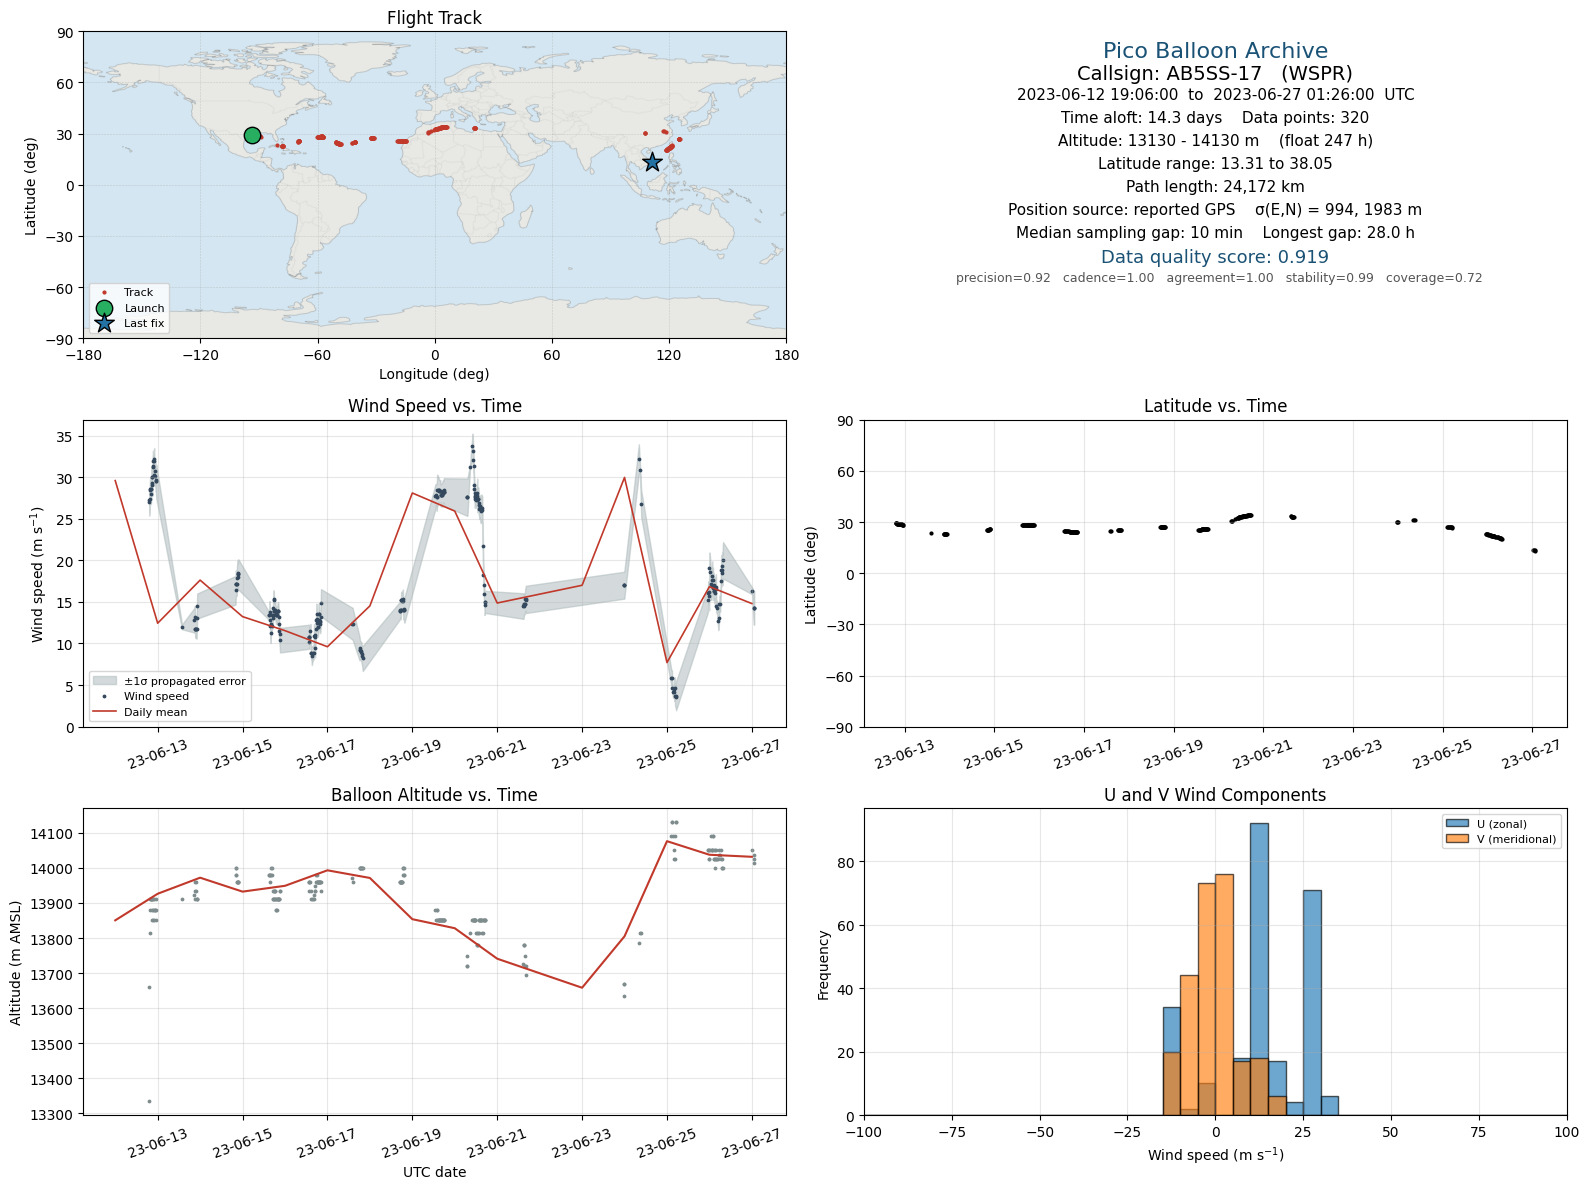The image size is (1589, 1189).
Task: Select the 'Track' label in the map legend
Action: click(138, 293)
